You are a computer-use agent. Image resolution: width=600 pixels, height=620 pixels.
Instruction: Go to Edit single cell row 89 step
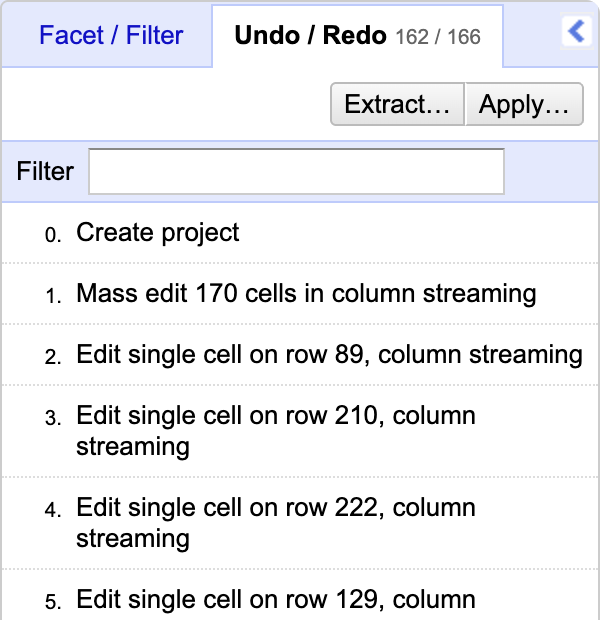300,355
